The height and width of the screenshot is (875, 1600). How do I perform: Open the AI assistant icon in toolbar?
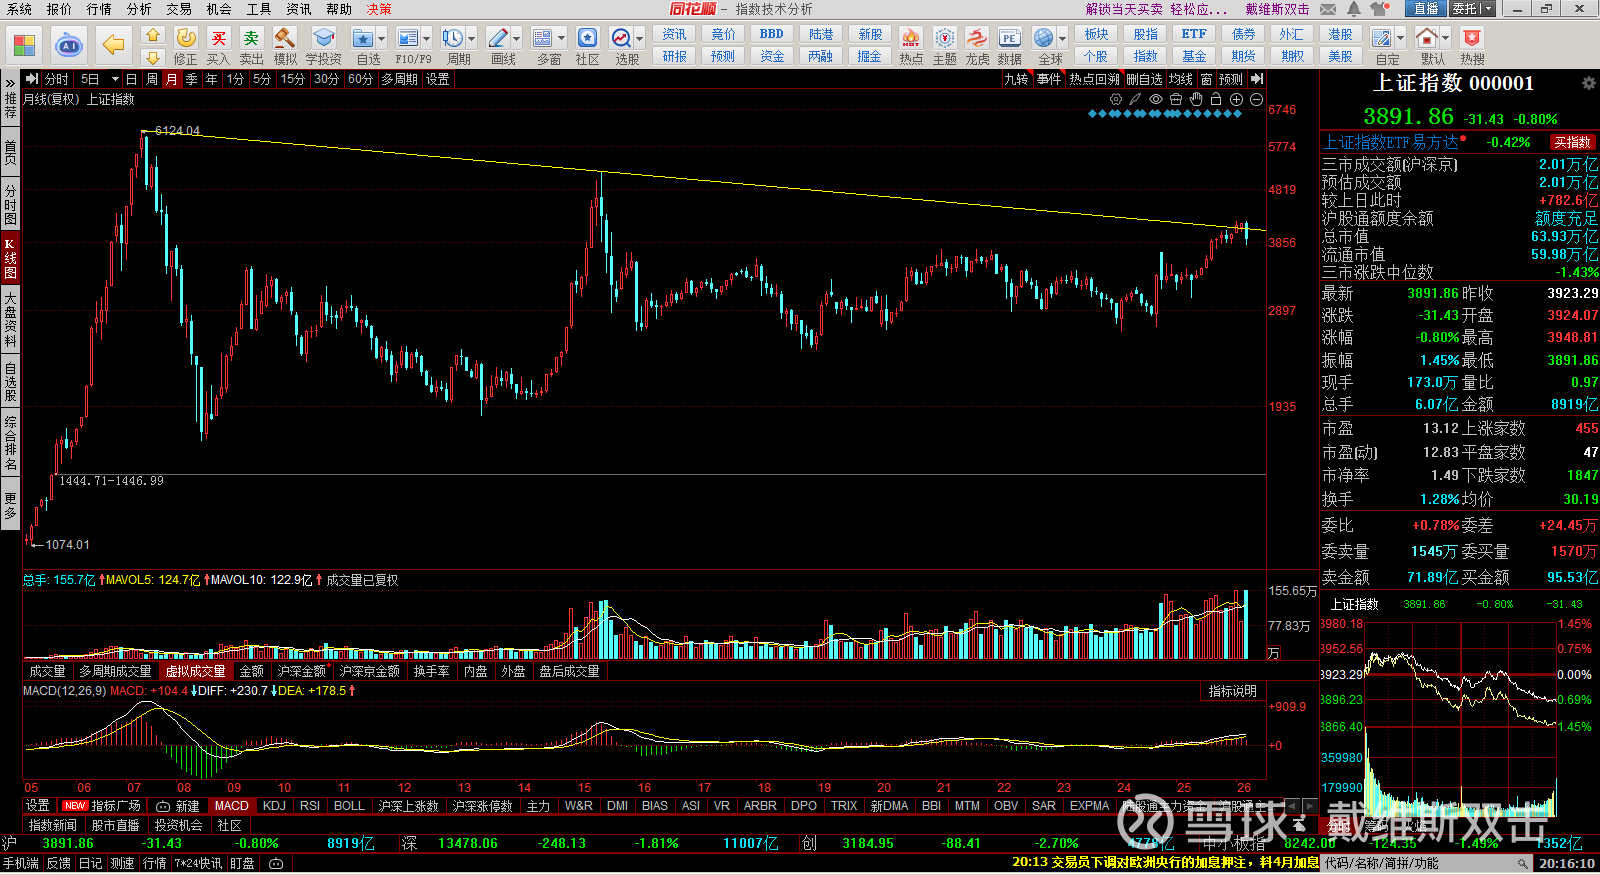(68, 45)
